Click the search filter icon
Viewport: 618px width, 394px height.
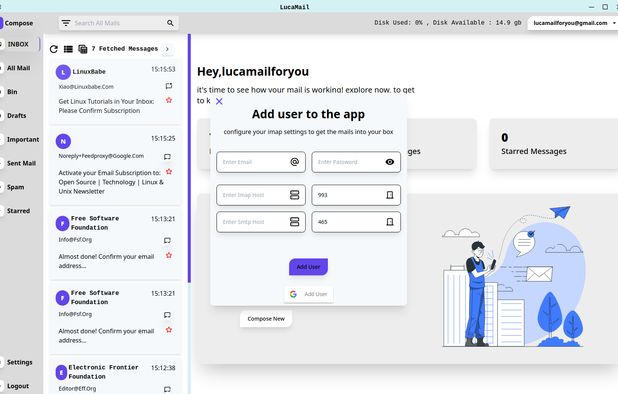(x=66, y=23)
